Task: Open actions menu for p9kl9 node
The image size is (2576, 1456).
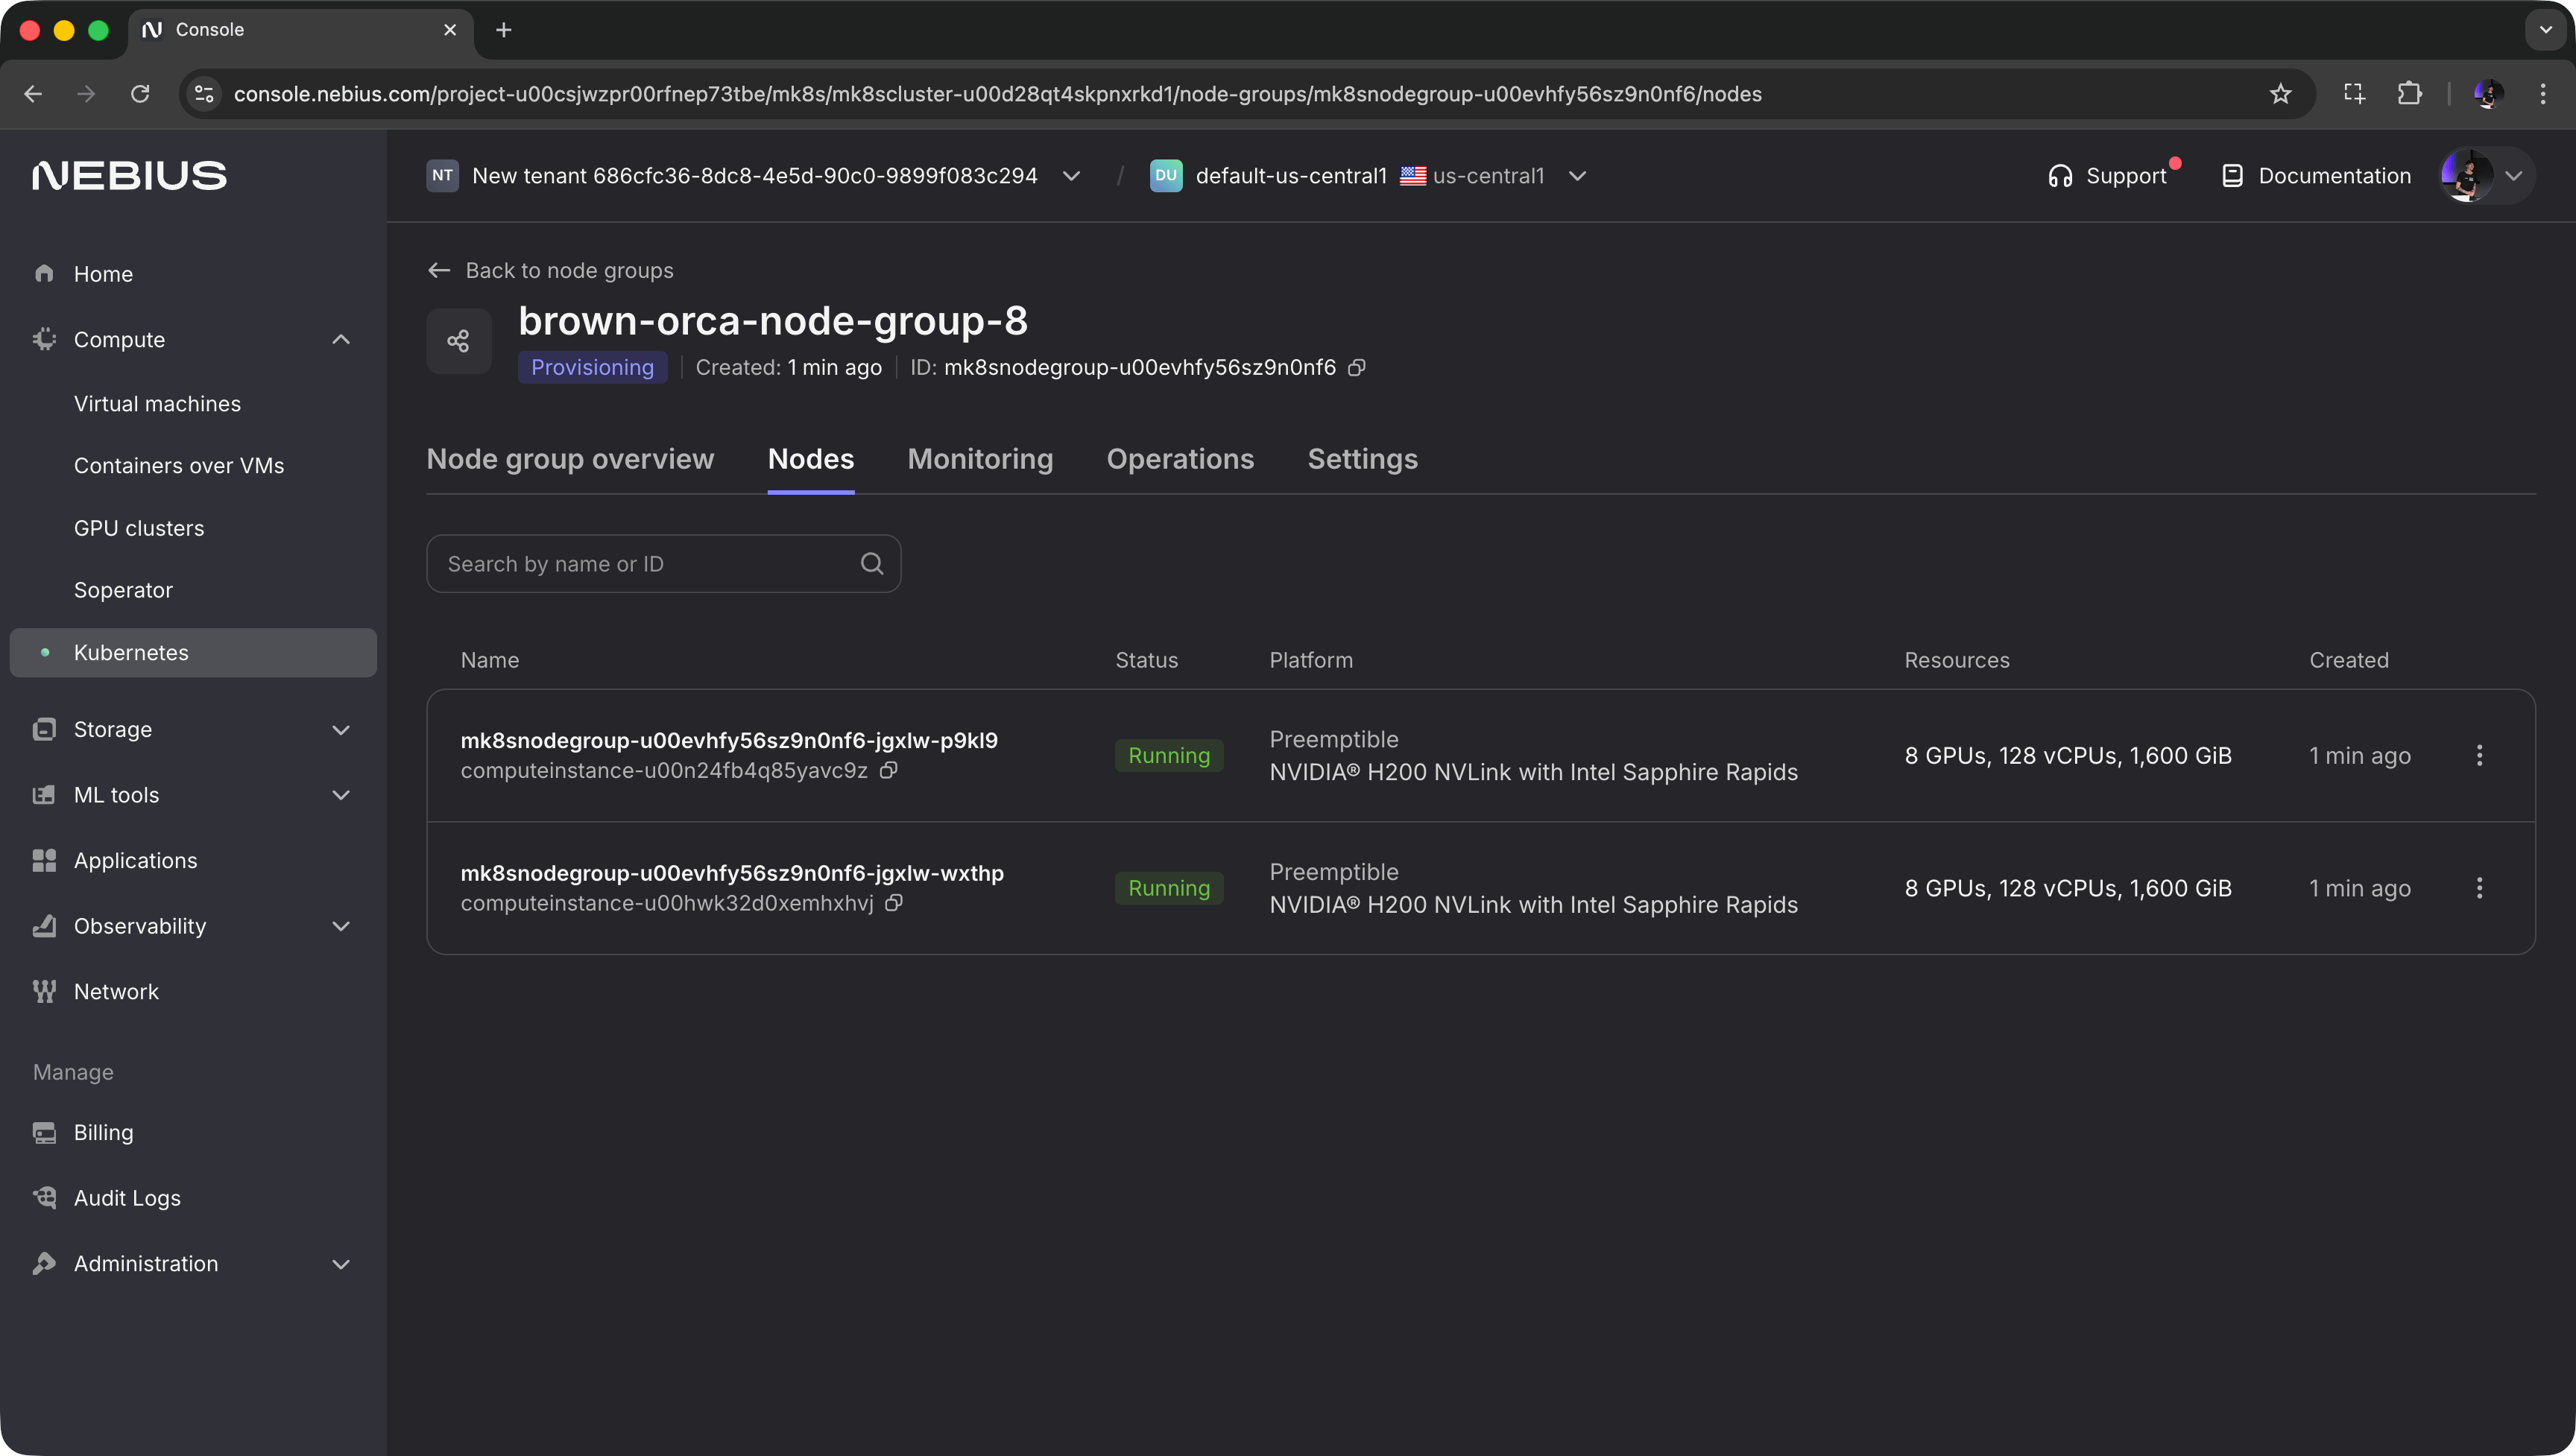Action: [x=2479, y=756]
